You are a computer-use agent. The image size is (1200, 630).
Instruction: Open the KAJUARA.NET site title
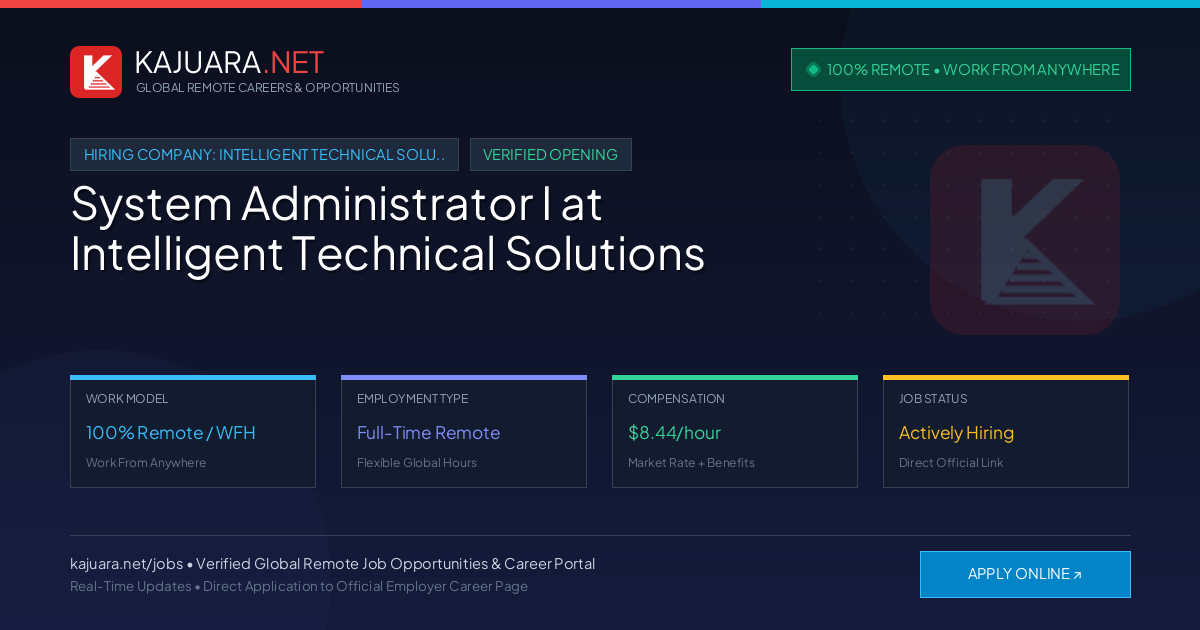coord(229,62)
